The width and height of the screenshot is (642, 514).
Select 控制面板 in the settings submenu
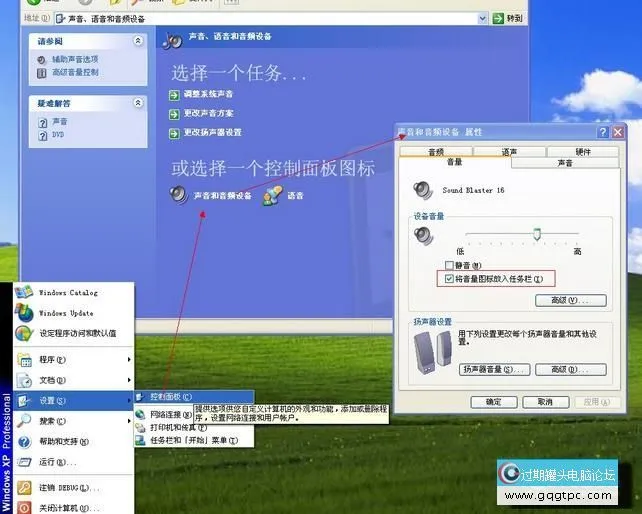(170, 397)
